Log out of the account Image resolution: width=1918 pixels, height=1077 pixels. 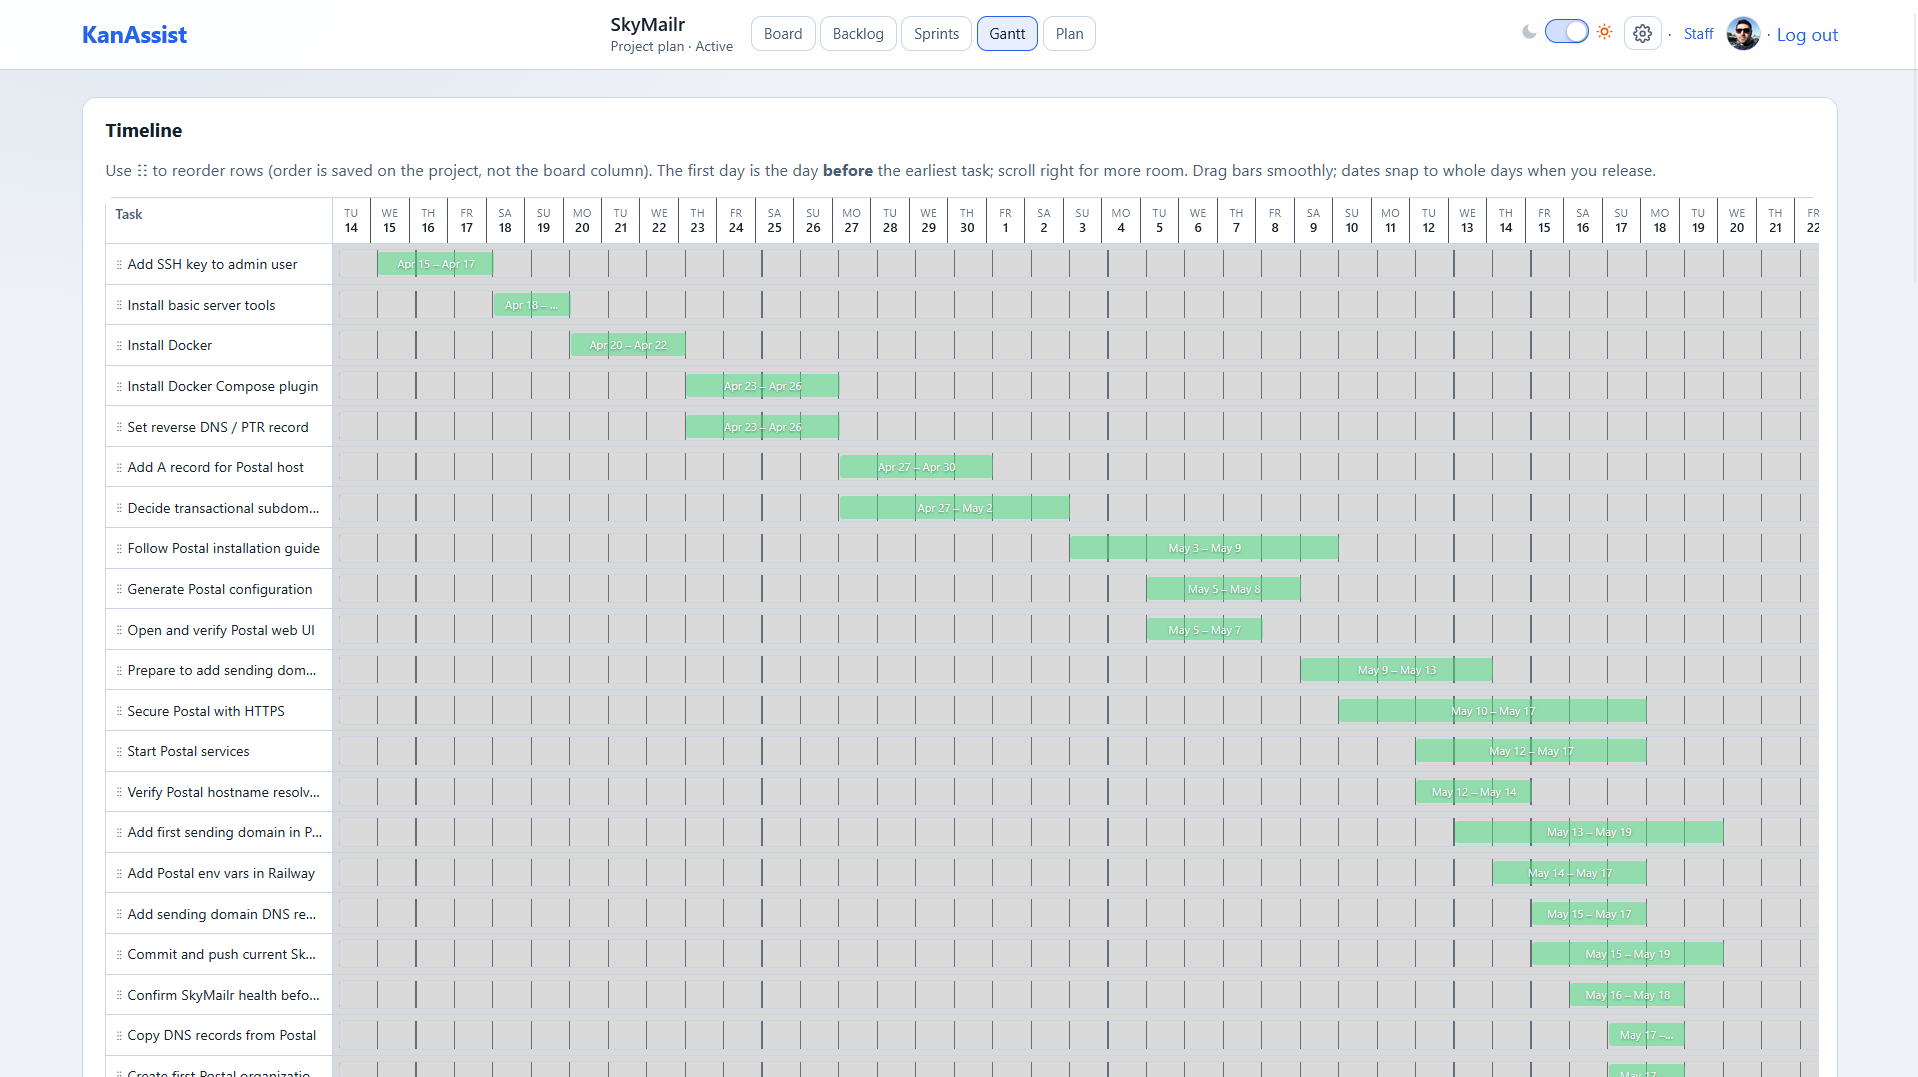pyautogui.click(x=1807, y=35)
